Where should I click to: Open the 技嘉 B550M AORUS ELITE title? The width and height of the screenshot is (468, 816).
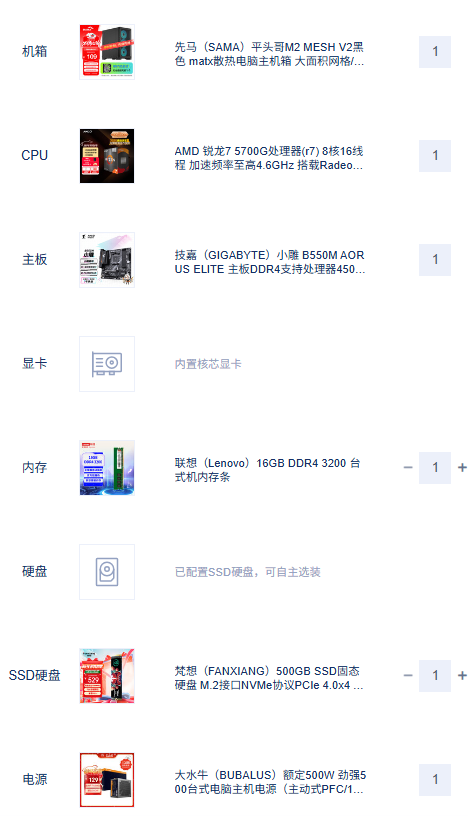(x=270, y=262)
